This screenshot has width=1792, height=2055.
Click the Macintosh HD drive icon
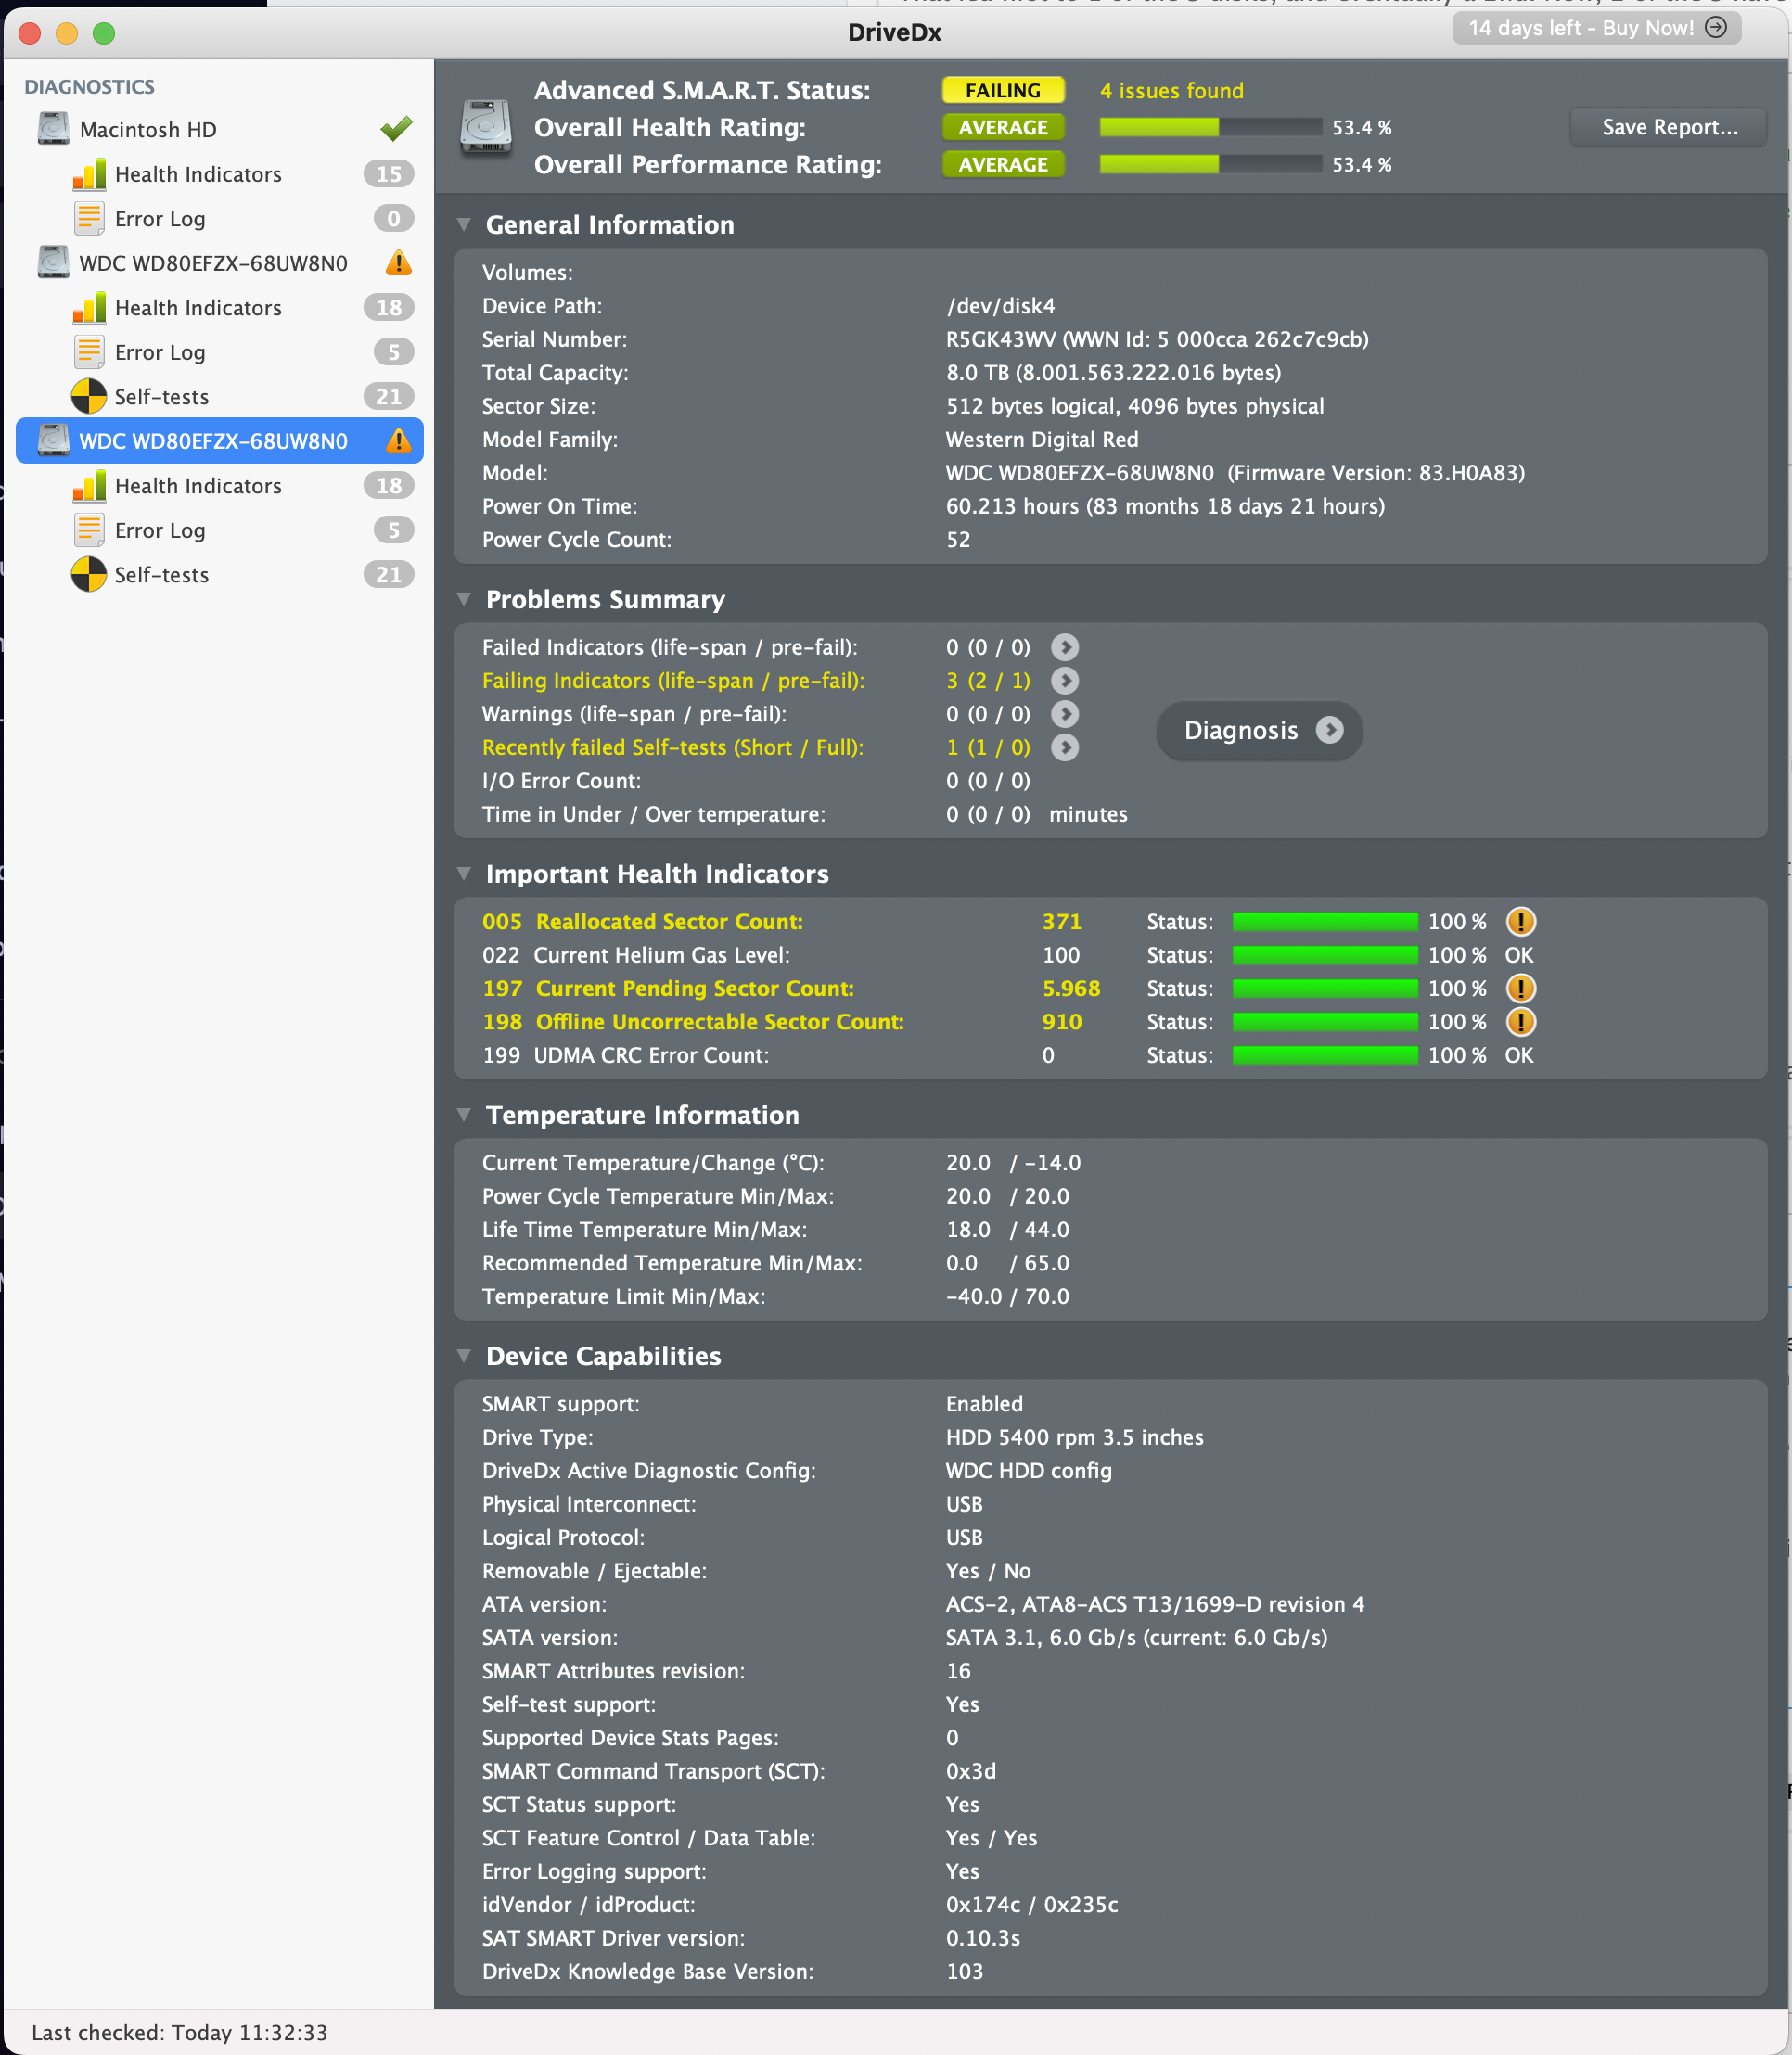53,129
